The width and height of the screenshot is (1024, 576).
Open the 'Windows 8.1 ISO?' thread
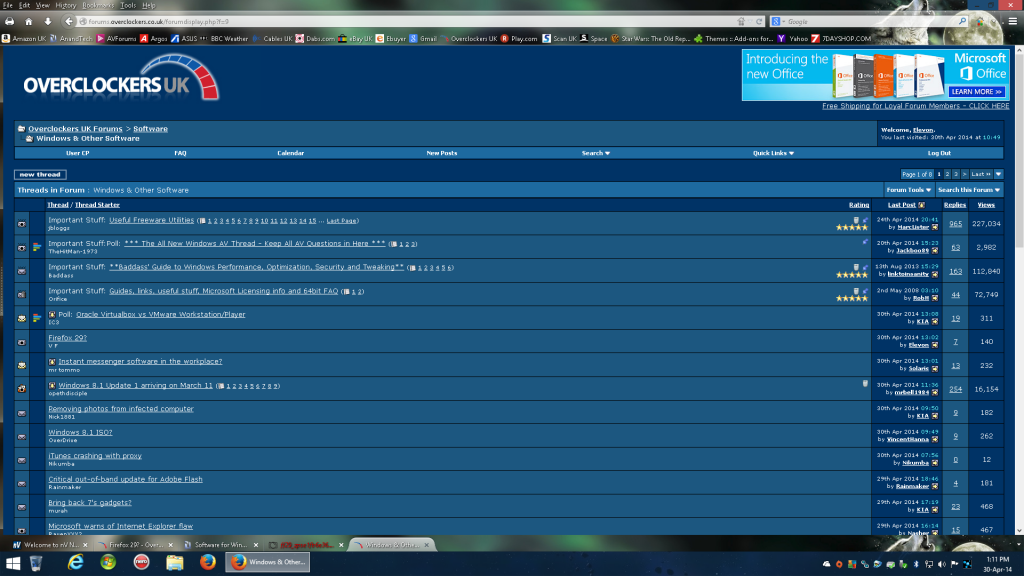point(80,432)
